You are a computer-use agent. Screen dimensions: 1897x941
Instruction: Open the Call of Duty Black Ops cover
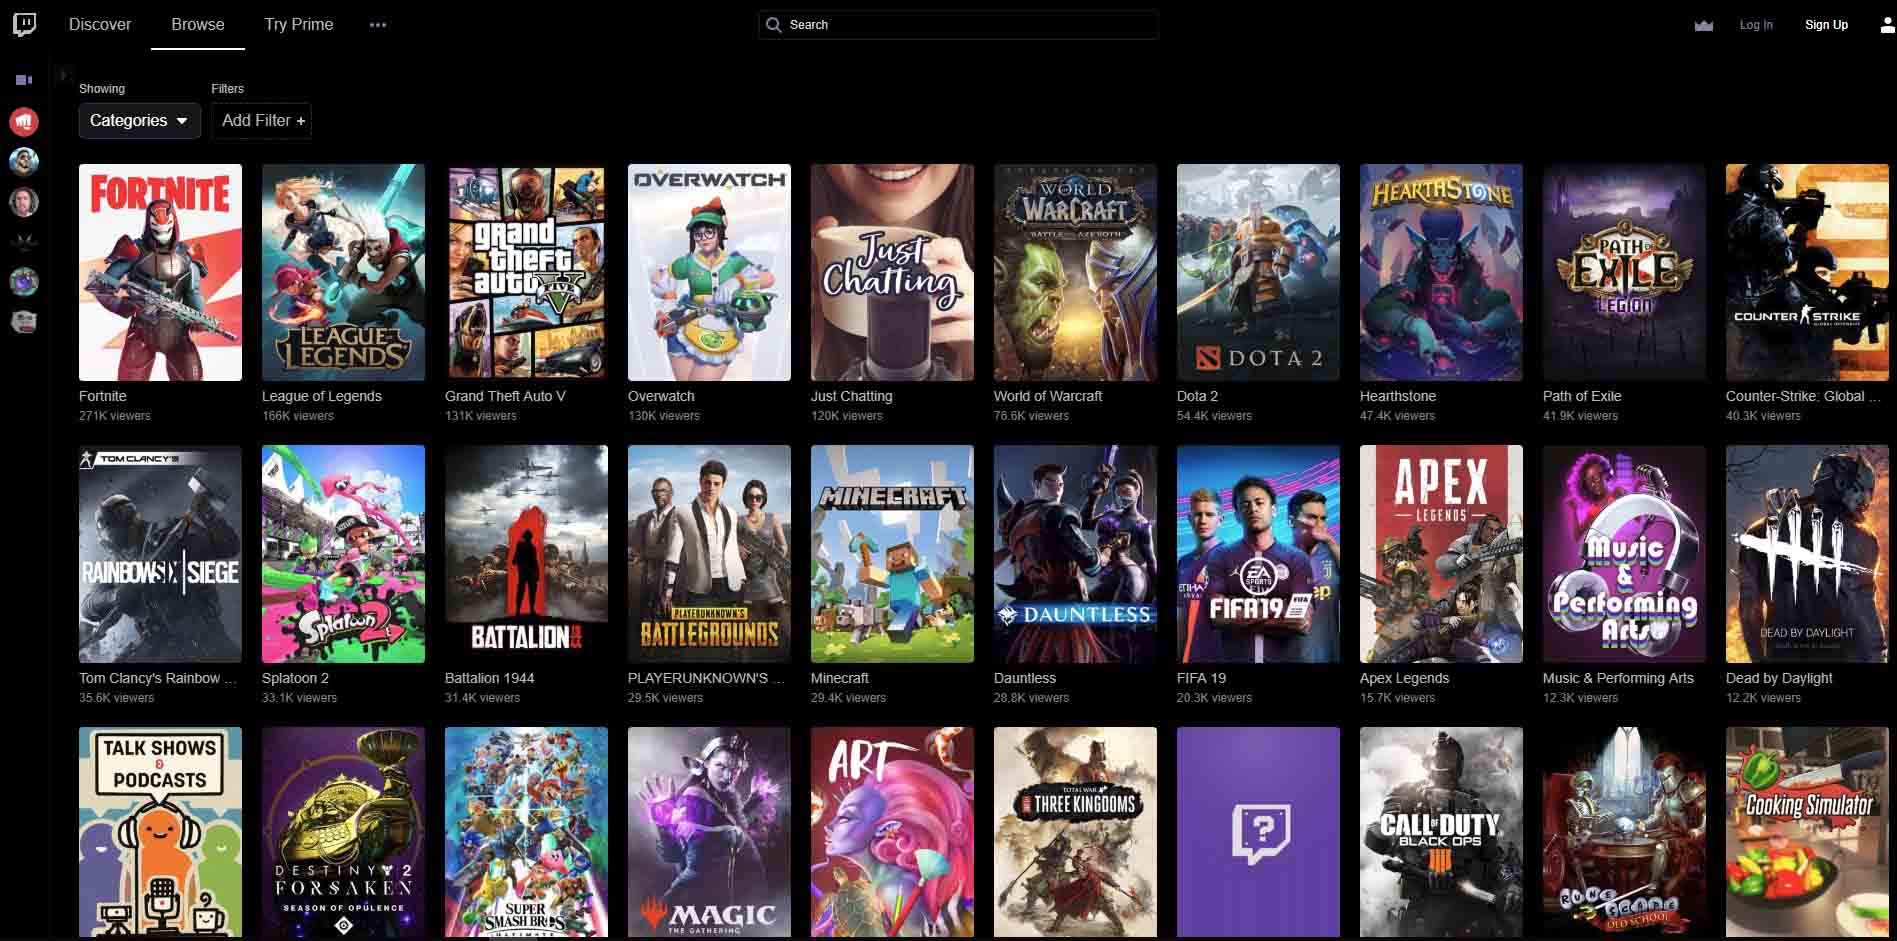(1441, 832)
